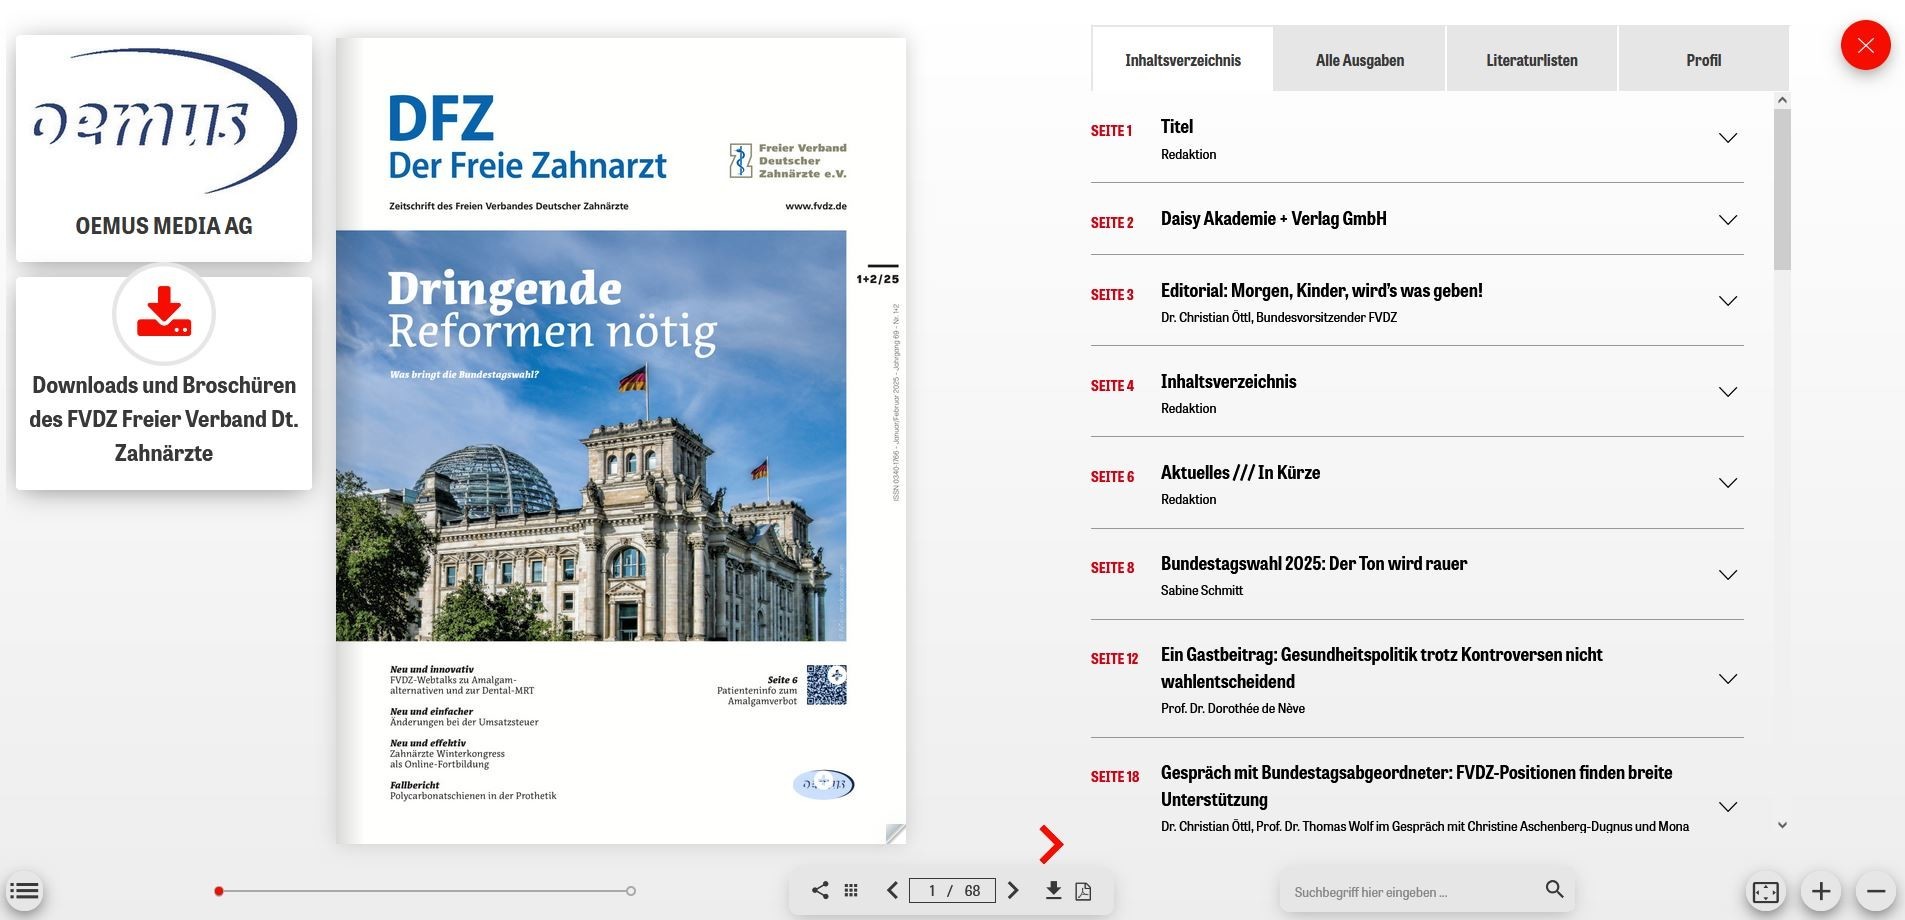Click the end marker of page slider

[631, 891]
